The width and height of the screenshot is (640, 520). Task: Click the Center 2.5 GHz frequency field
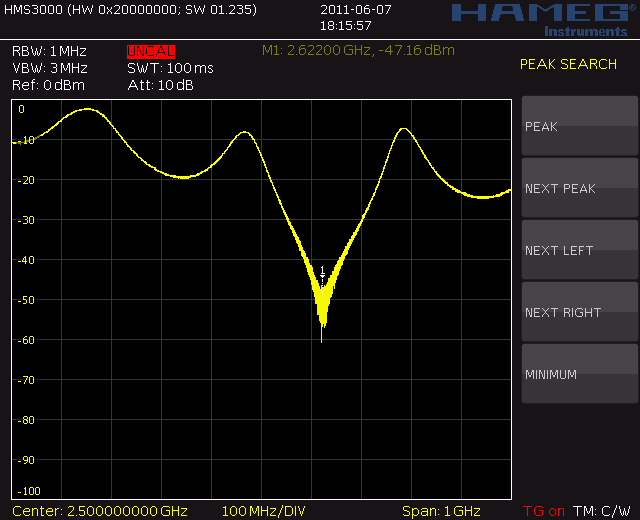[x=99, y=511]
